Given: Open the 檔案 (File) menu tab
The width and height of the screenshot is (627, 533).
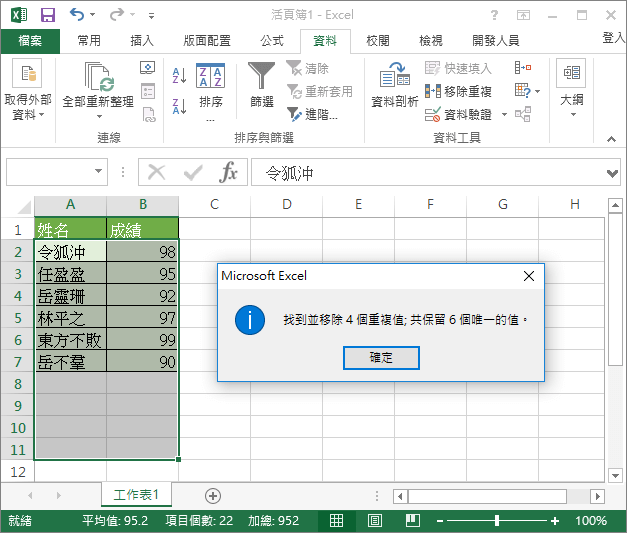Looking at the screenshot, I should 30,41.
